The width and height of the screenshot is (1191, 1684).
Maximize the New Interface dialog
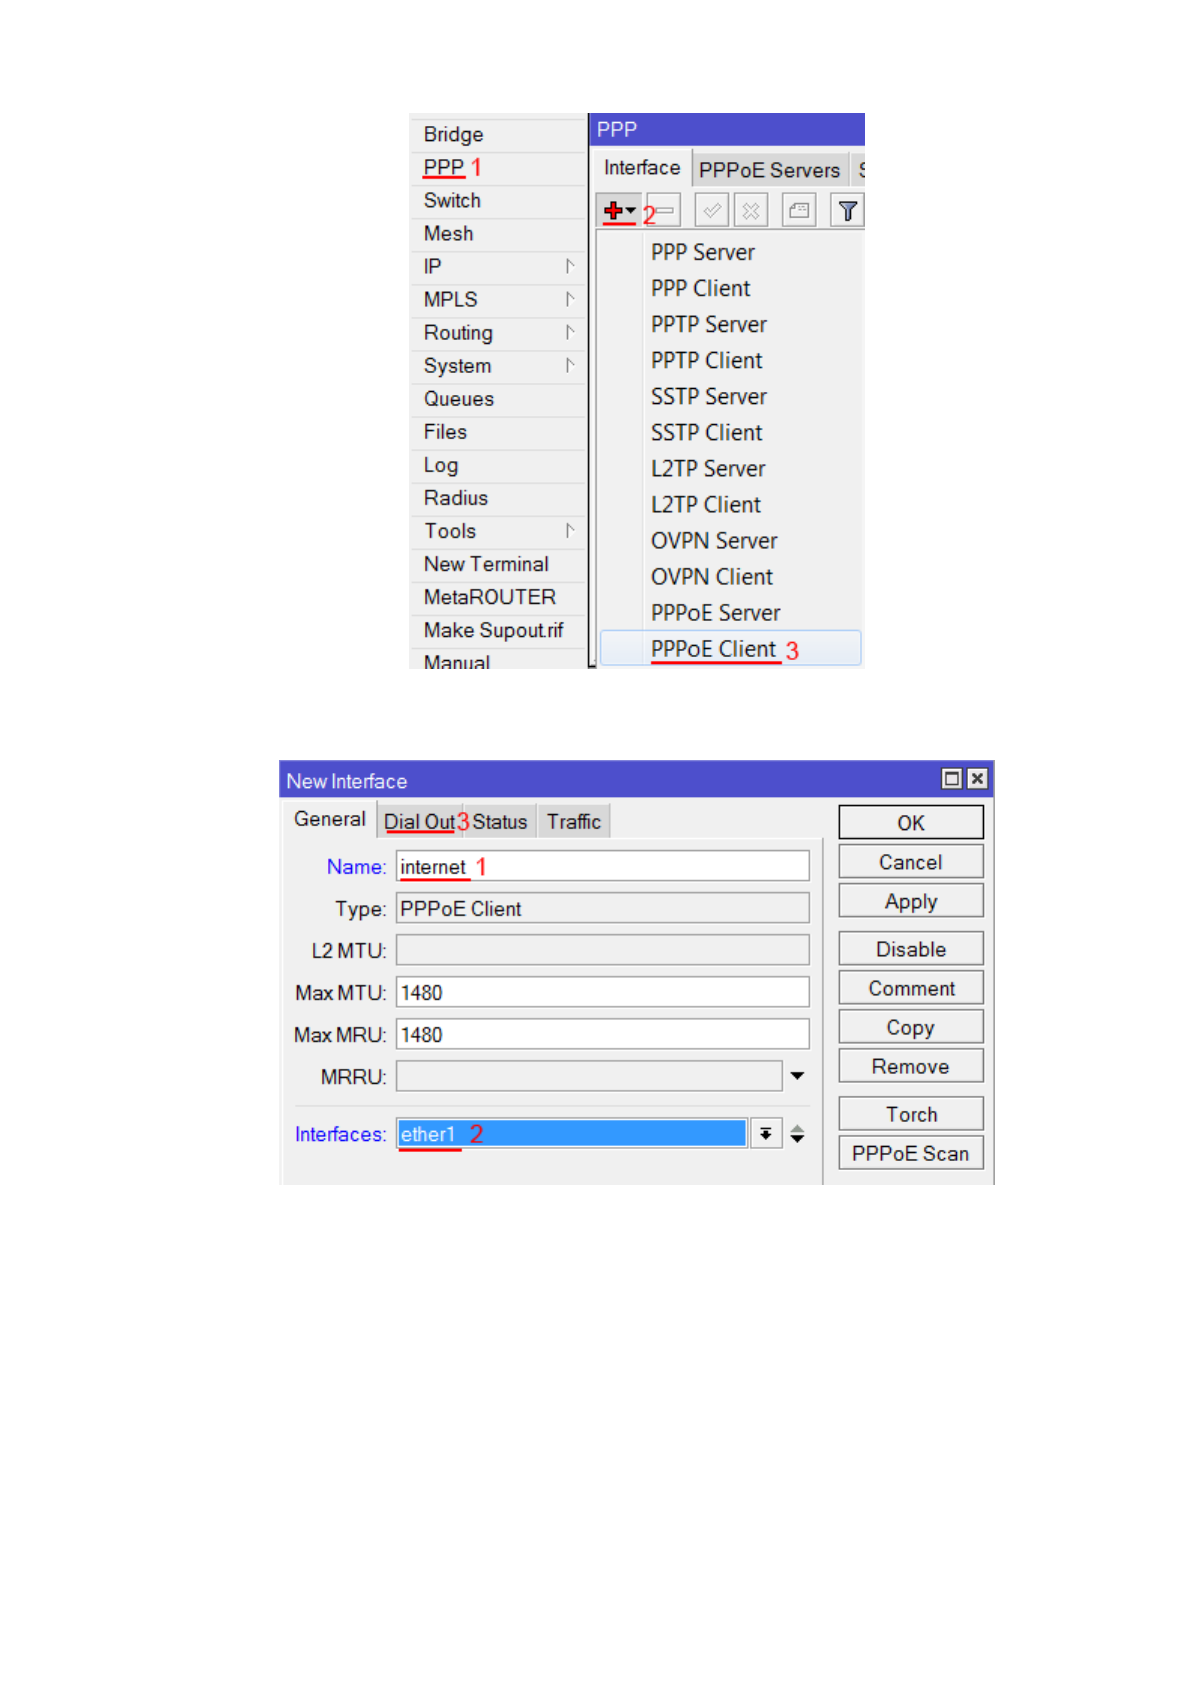pos(952,778)
